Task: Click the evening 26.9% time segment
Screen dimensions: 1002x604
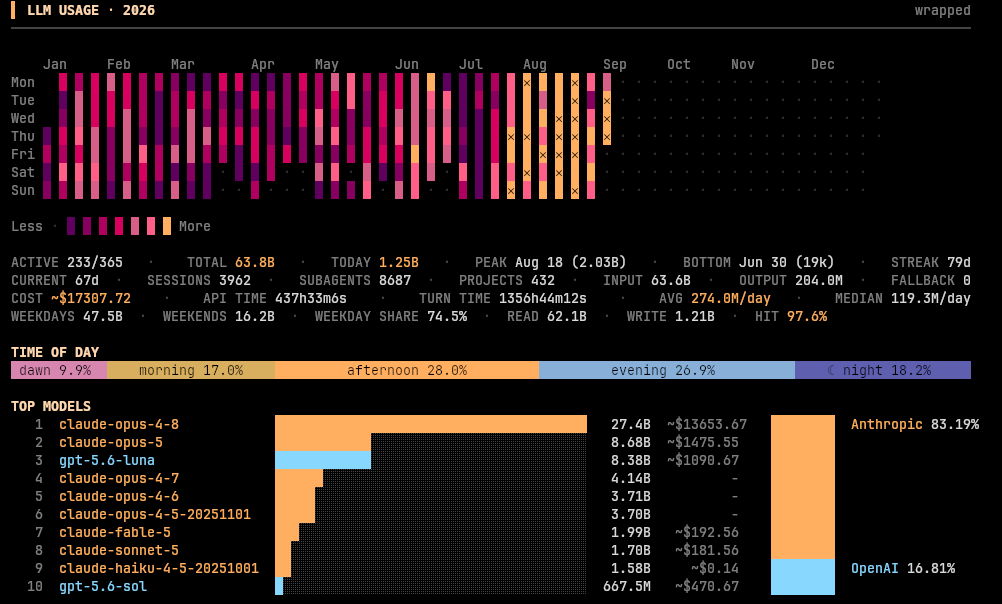Action: (667, 370)
